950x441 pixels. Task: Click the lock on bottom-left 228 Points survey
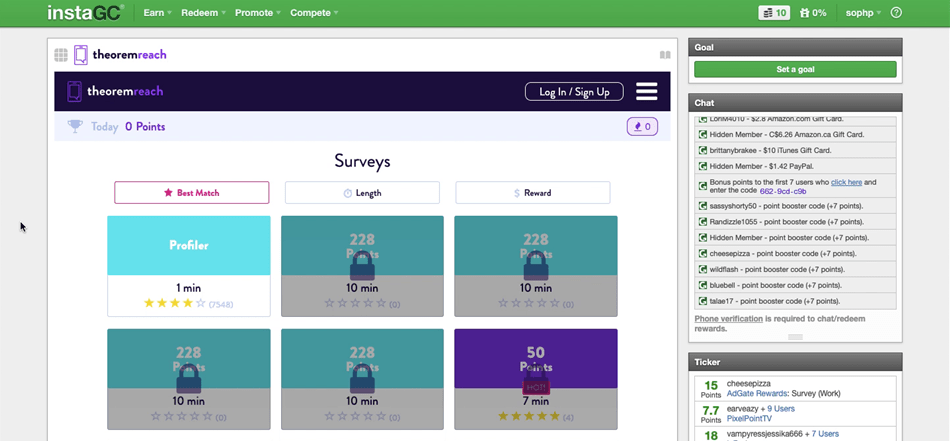tap(189, 379)
